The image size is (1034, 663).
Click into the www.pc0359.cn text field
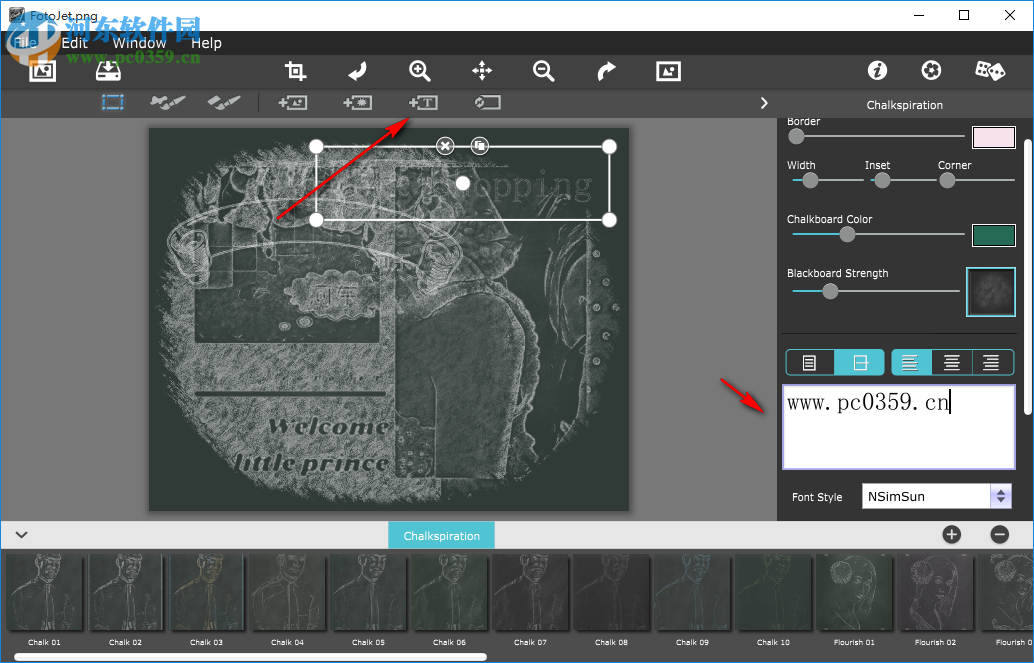tap(898, 427)
